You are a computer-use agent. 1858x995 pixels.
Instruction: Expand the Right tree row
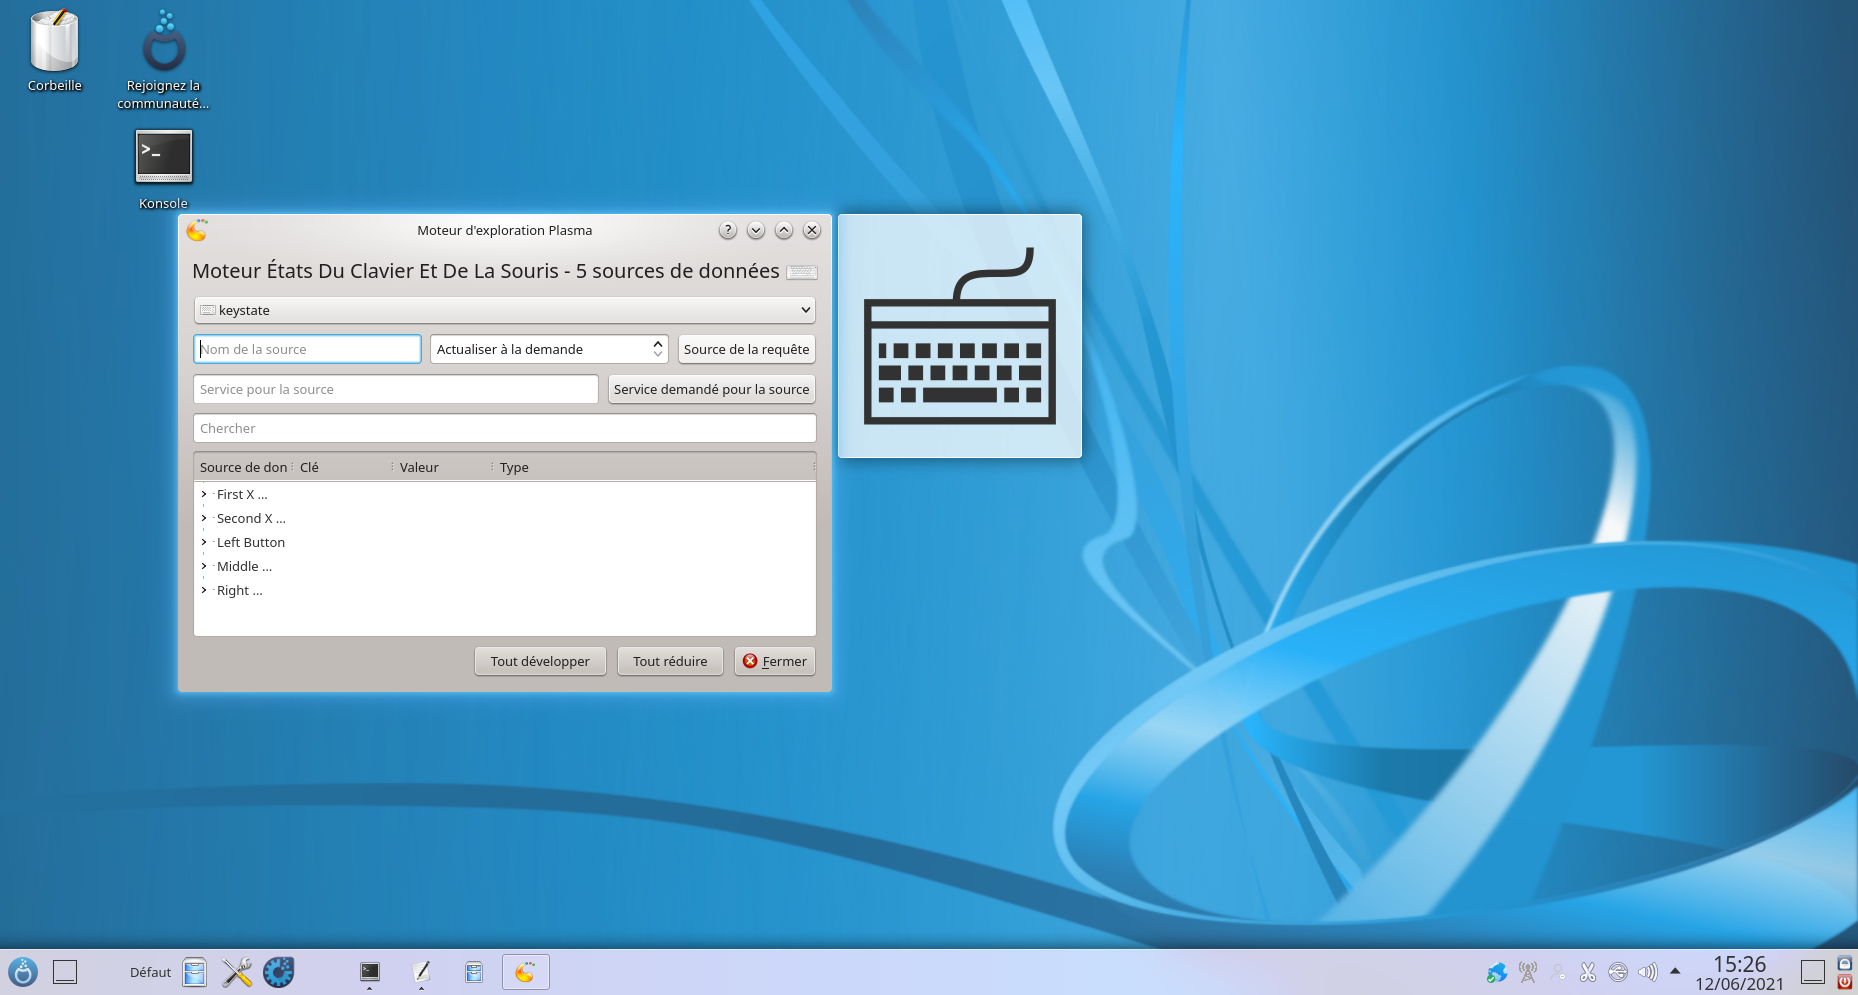204,590
